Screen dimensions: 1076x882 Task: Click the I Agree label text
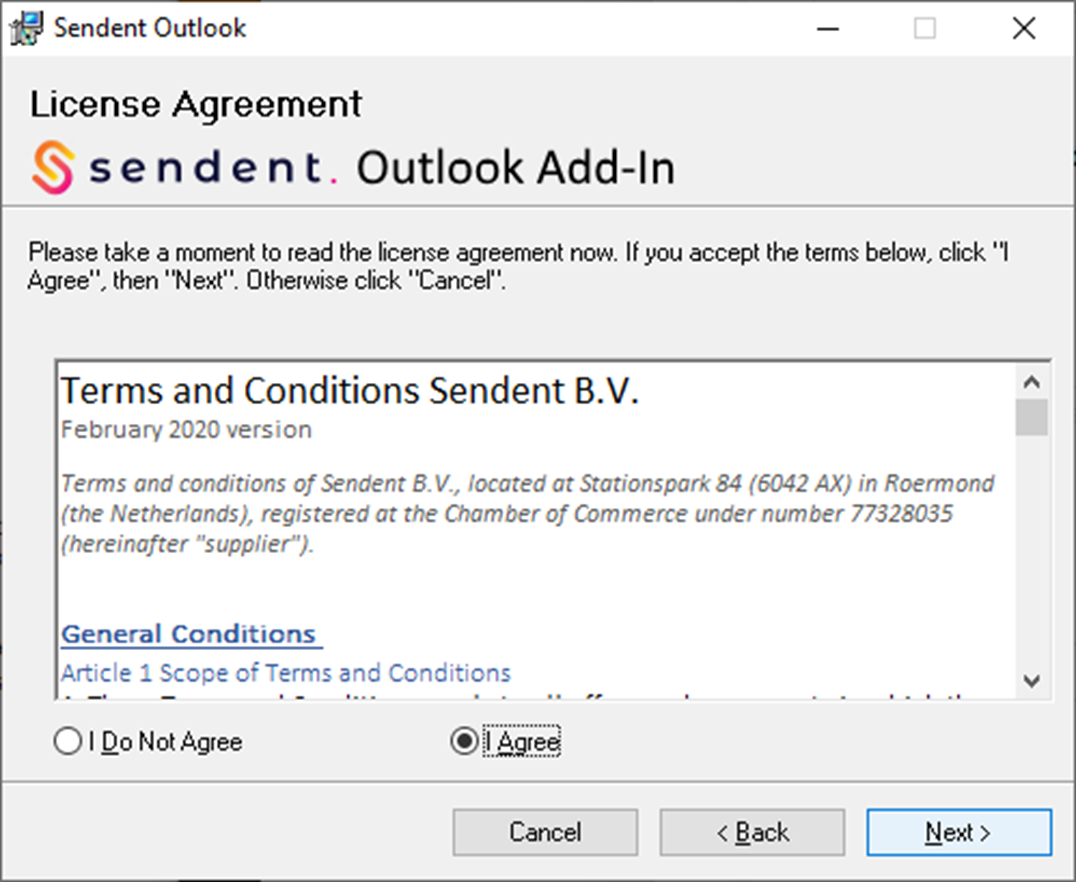point(522,741)
